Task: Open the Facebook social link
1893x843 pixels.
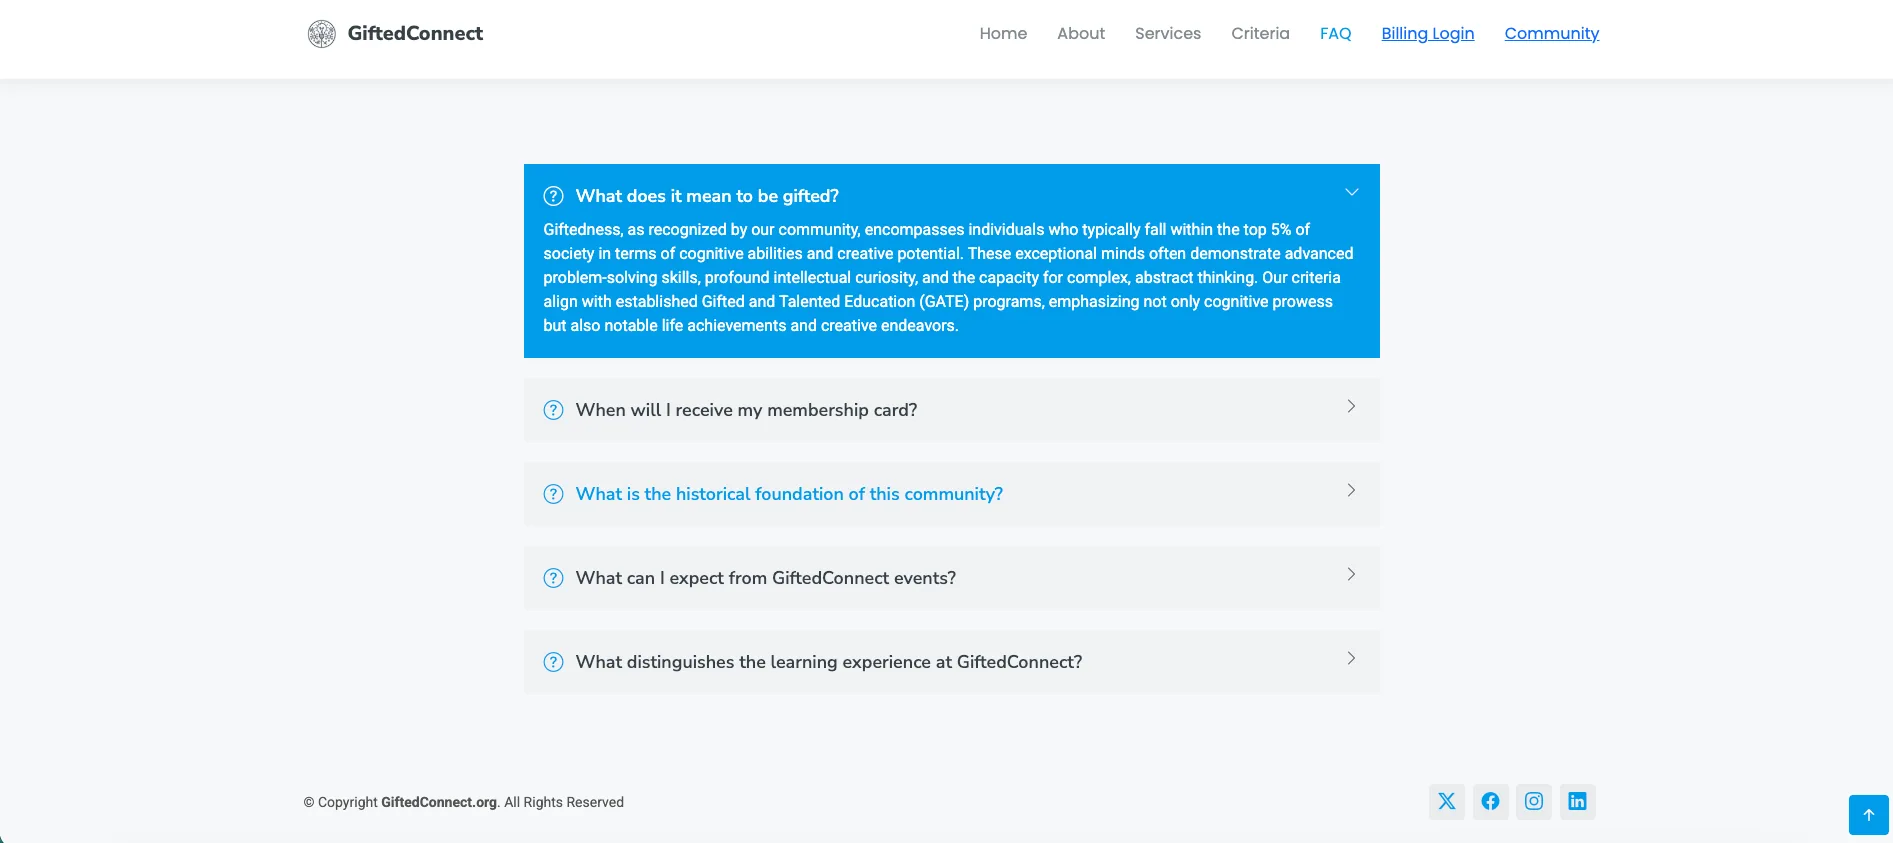Action: coord(1490,802)
